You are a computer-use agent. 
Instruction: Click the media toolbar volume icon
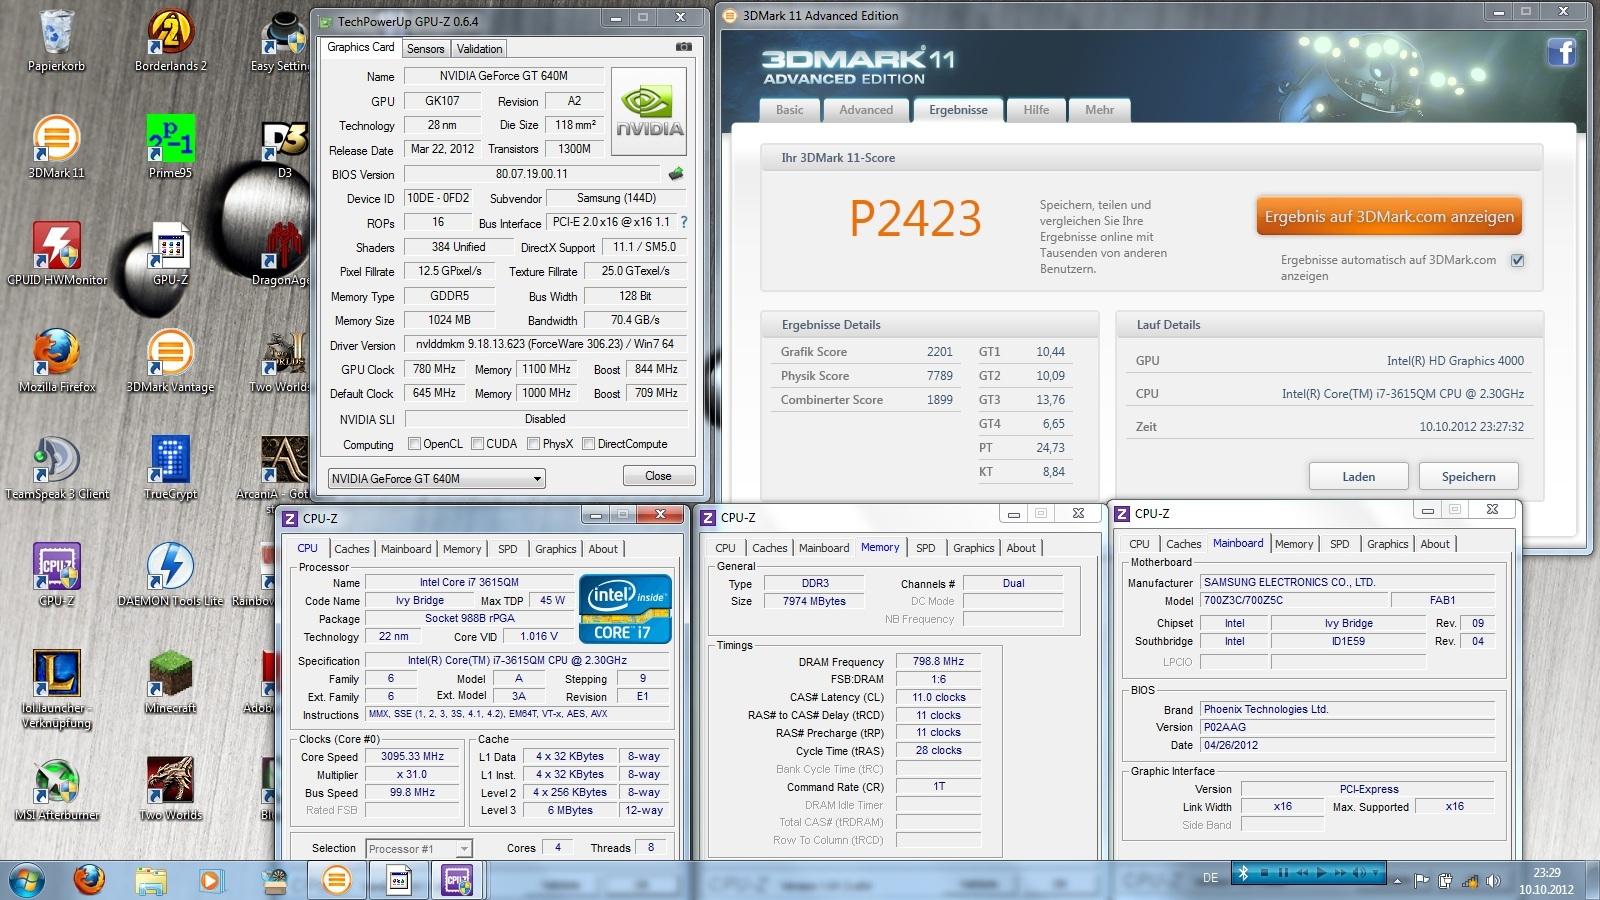point(1358,872)
